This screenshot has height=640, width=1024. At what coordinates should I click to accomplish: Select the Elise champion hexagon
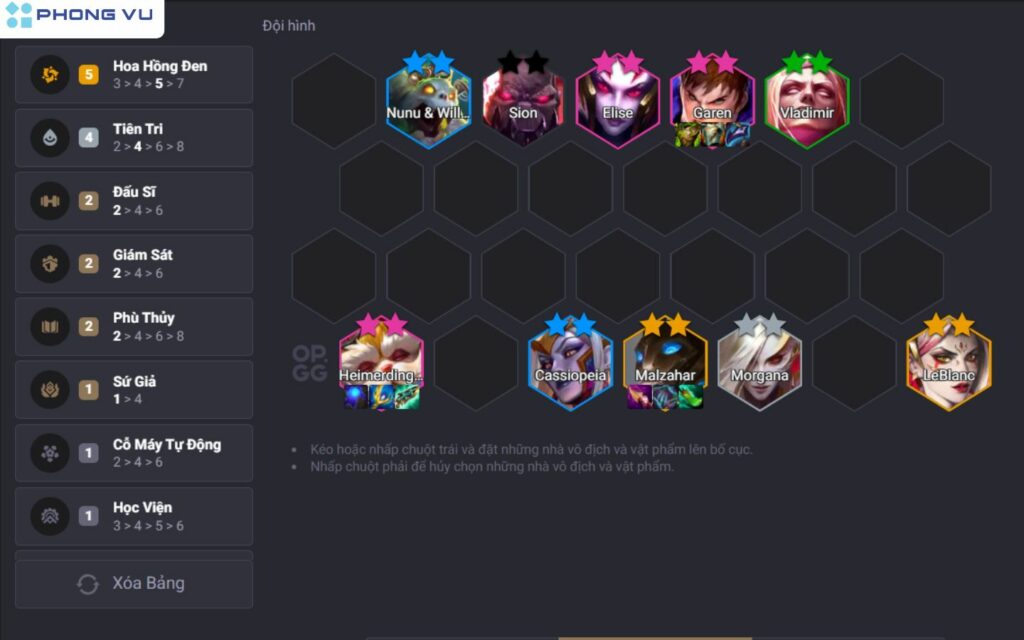coord(618,100)
